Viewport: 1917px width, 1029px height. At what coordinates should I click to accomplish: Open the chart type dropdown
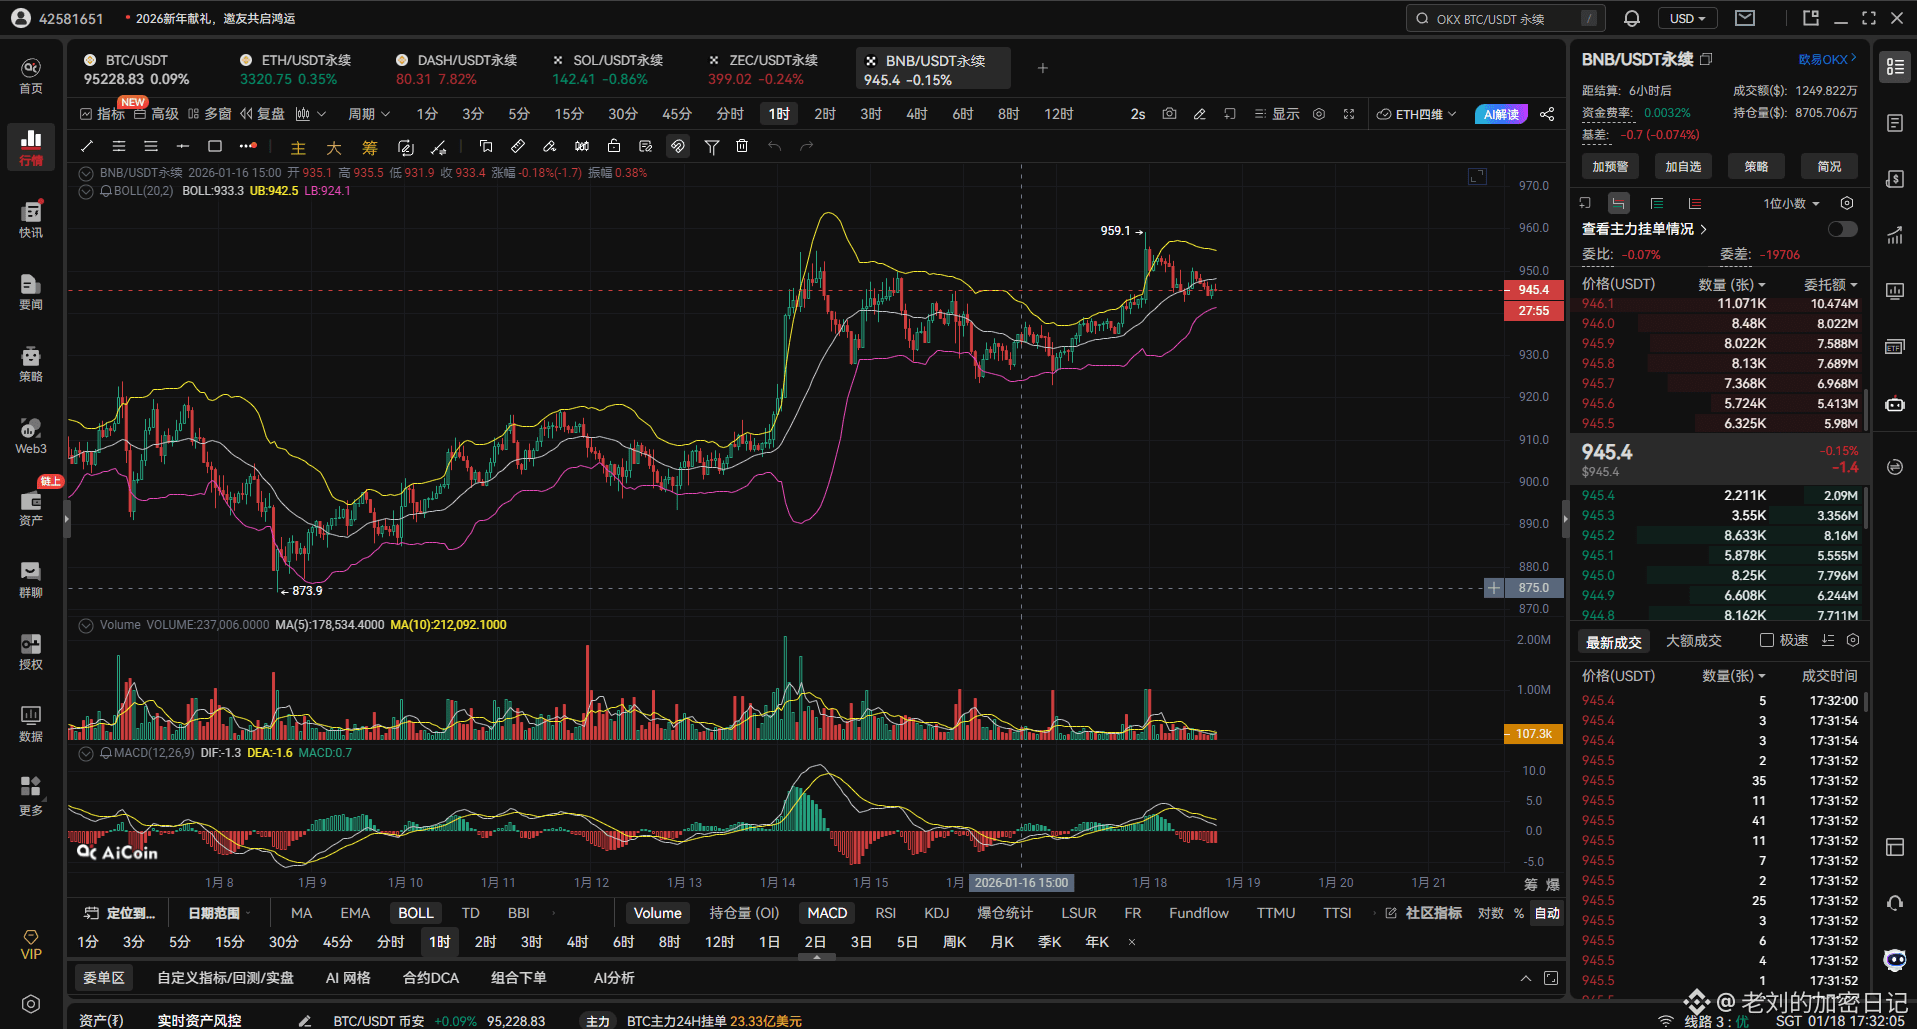click(311, 114)
